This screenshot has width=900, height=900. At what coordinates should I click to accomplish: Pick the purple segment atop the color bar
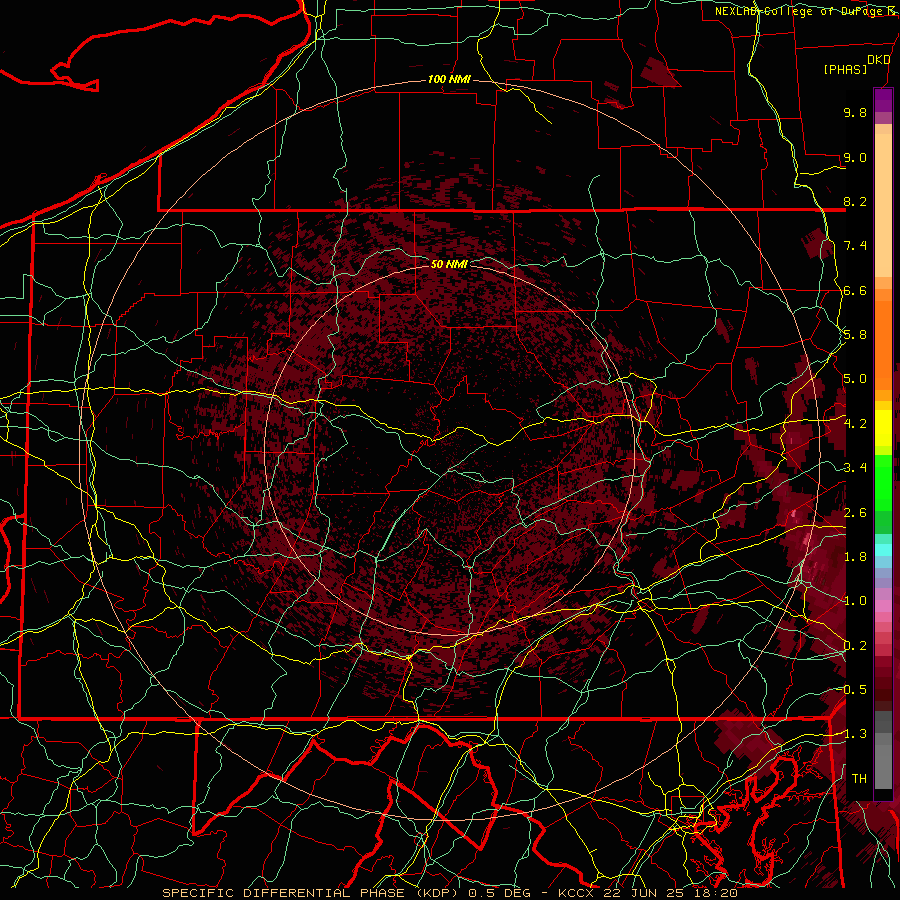(x=883, y=100)
